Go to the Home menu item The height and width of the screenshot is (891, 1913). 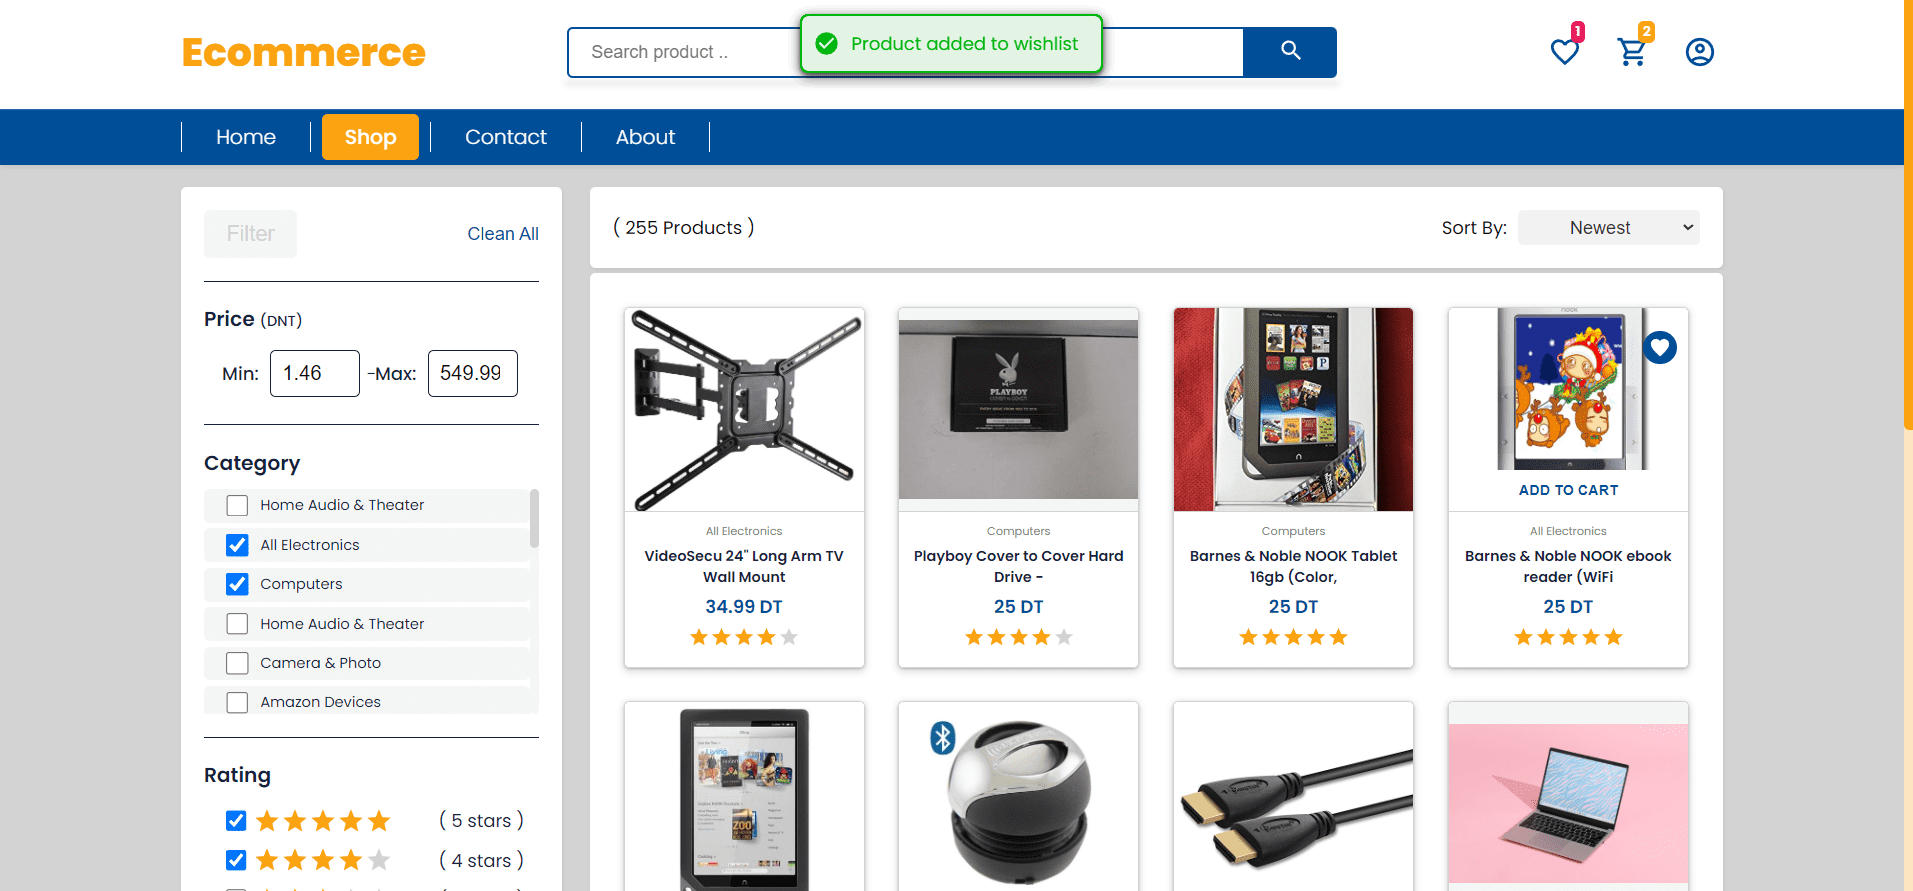246,137
